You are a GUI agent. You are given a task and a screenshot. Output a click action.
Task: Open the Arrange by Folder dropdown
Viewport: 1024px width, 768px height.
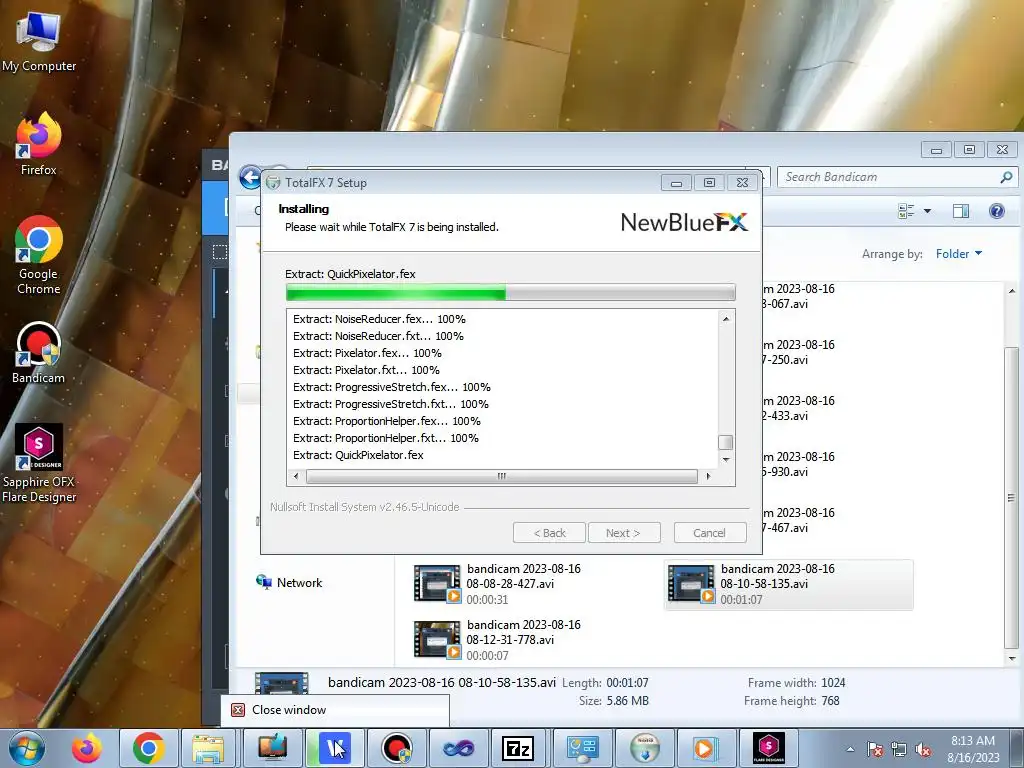pyautogui.click(x=959, y=253)
